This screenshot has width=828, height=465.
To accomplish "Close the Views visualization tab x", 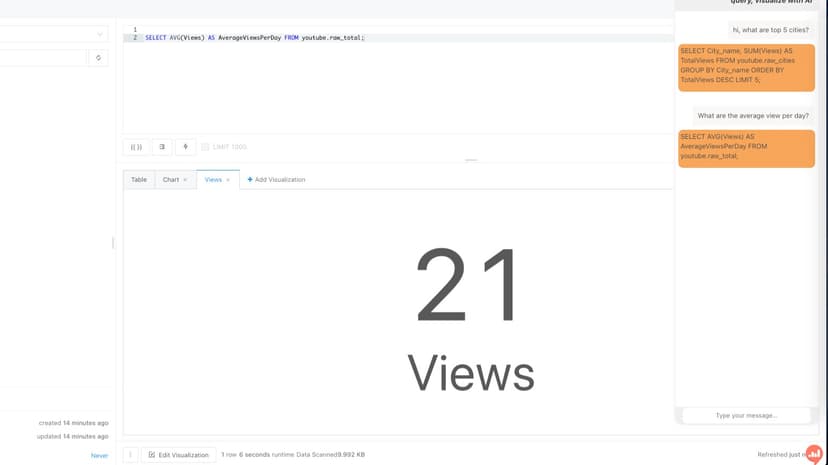I will pos(228,180).
